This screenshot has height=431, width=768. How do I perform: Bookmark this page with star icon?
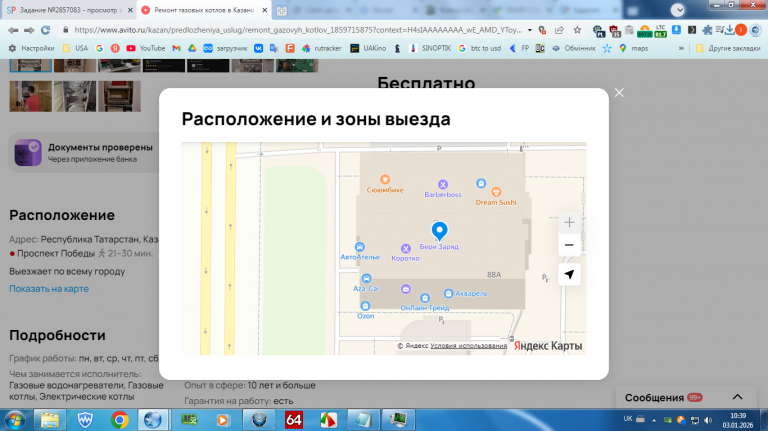point(577,30)
